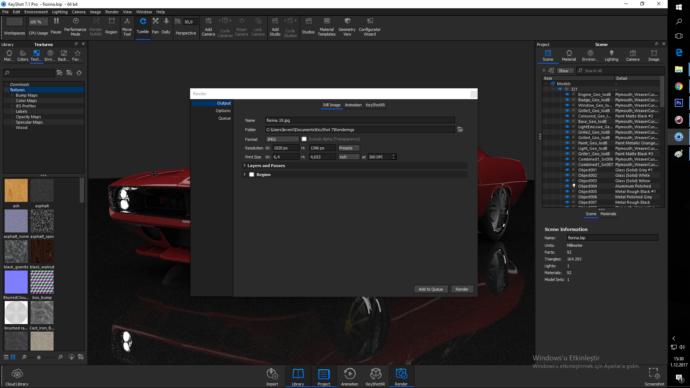690x388 pixels.
Task: Enable the Region checkbox
Action: click(252, 175)
